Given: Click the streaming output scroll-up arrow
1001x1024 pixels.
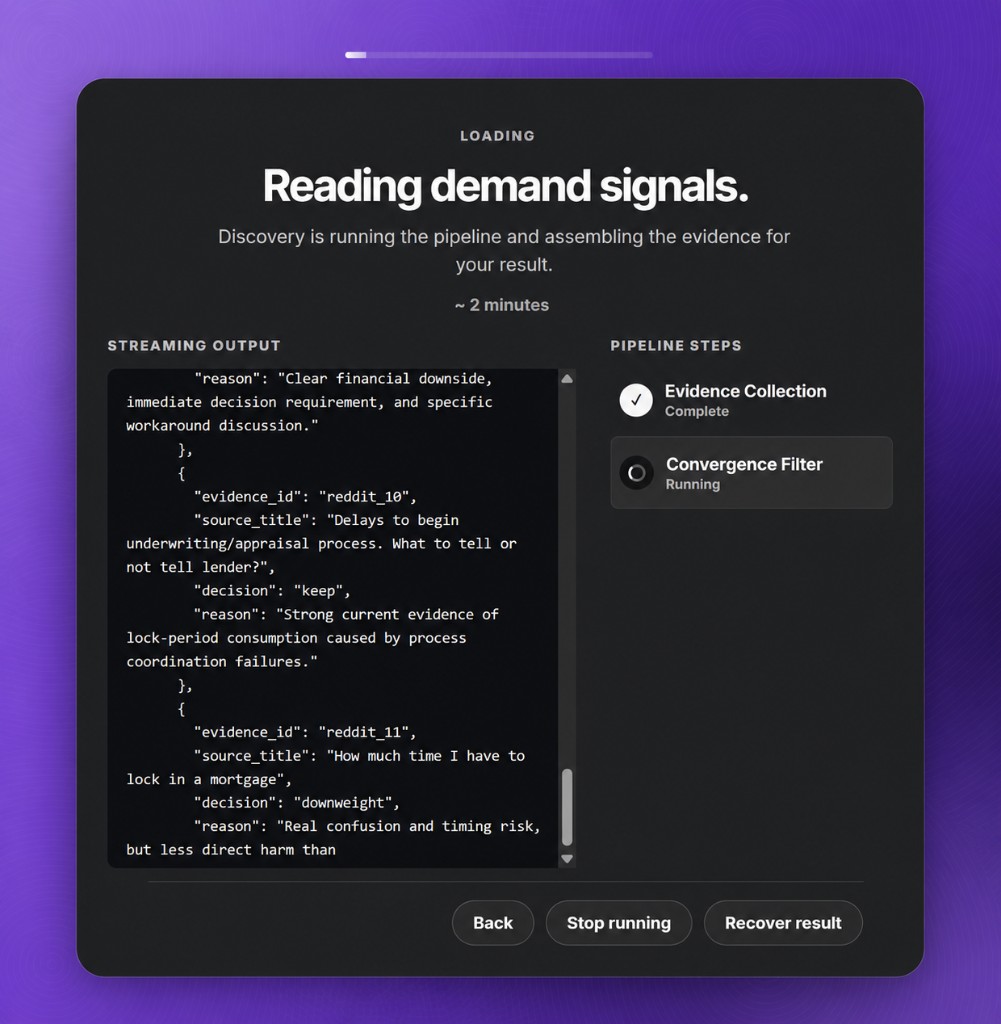Looking at the screenshot, I should coord(567,379).
